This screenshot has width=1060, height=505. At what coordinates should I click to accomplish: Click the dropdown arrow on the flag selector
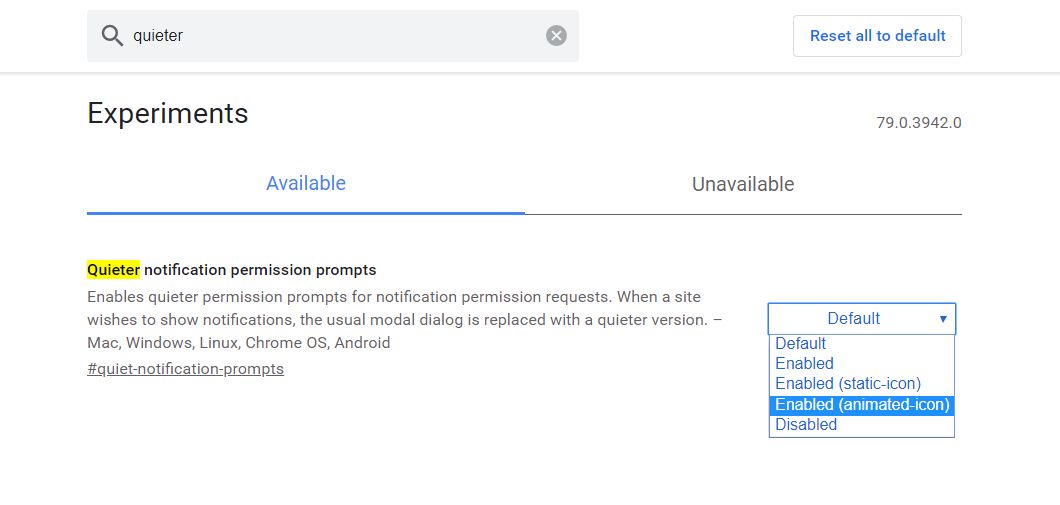coord(943,319)
